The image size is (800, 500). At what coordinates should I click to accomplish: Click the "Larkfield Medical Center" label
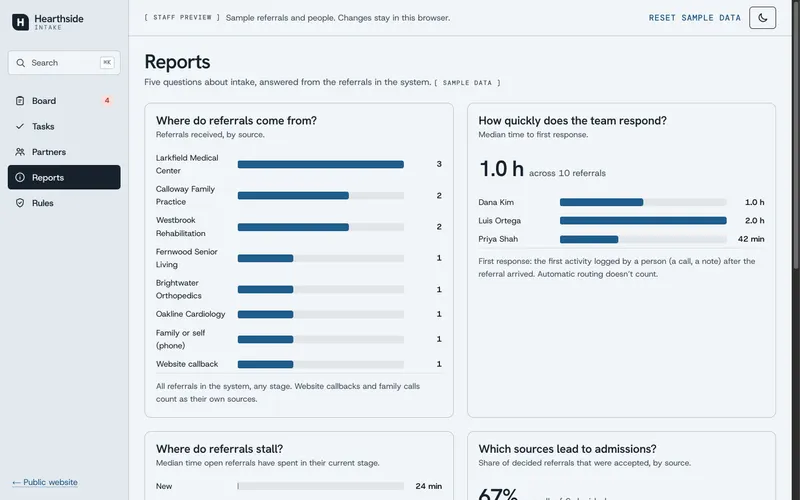point(187,164)
